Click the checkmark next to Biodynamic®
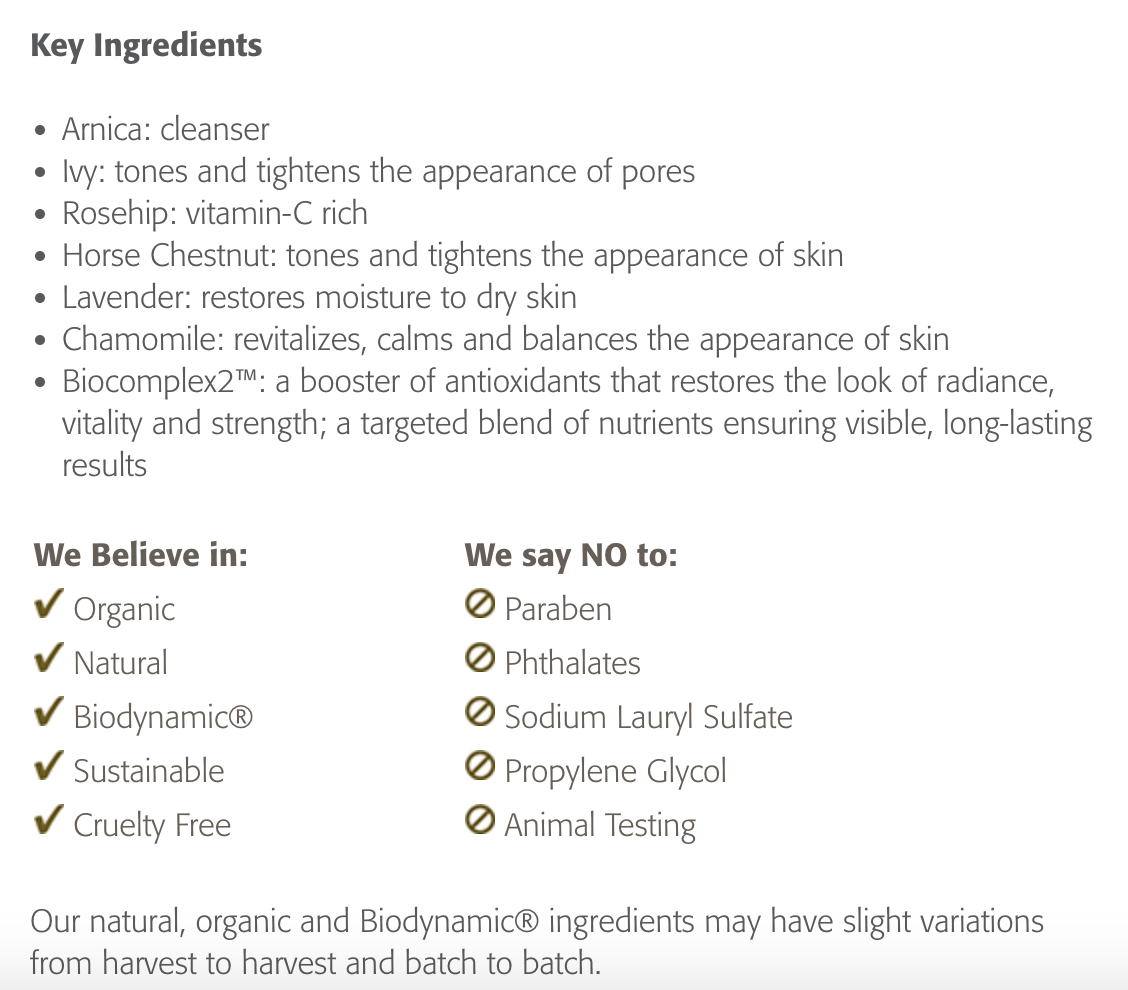The width and height of the screenshot is (1128, 990). click(x=49, y=714)
